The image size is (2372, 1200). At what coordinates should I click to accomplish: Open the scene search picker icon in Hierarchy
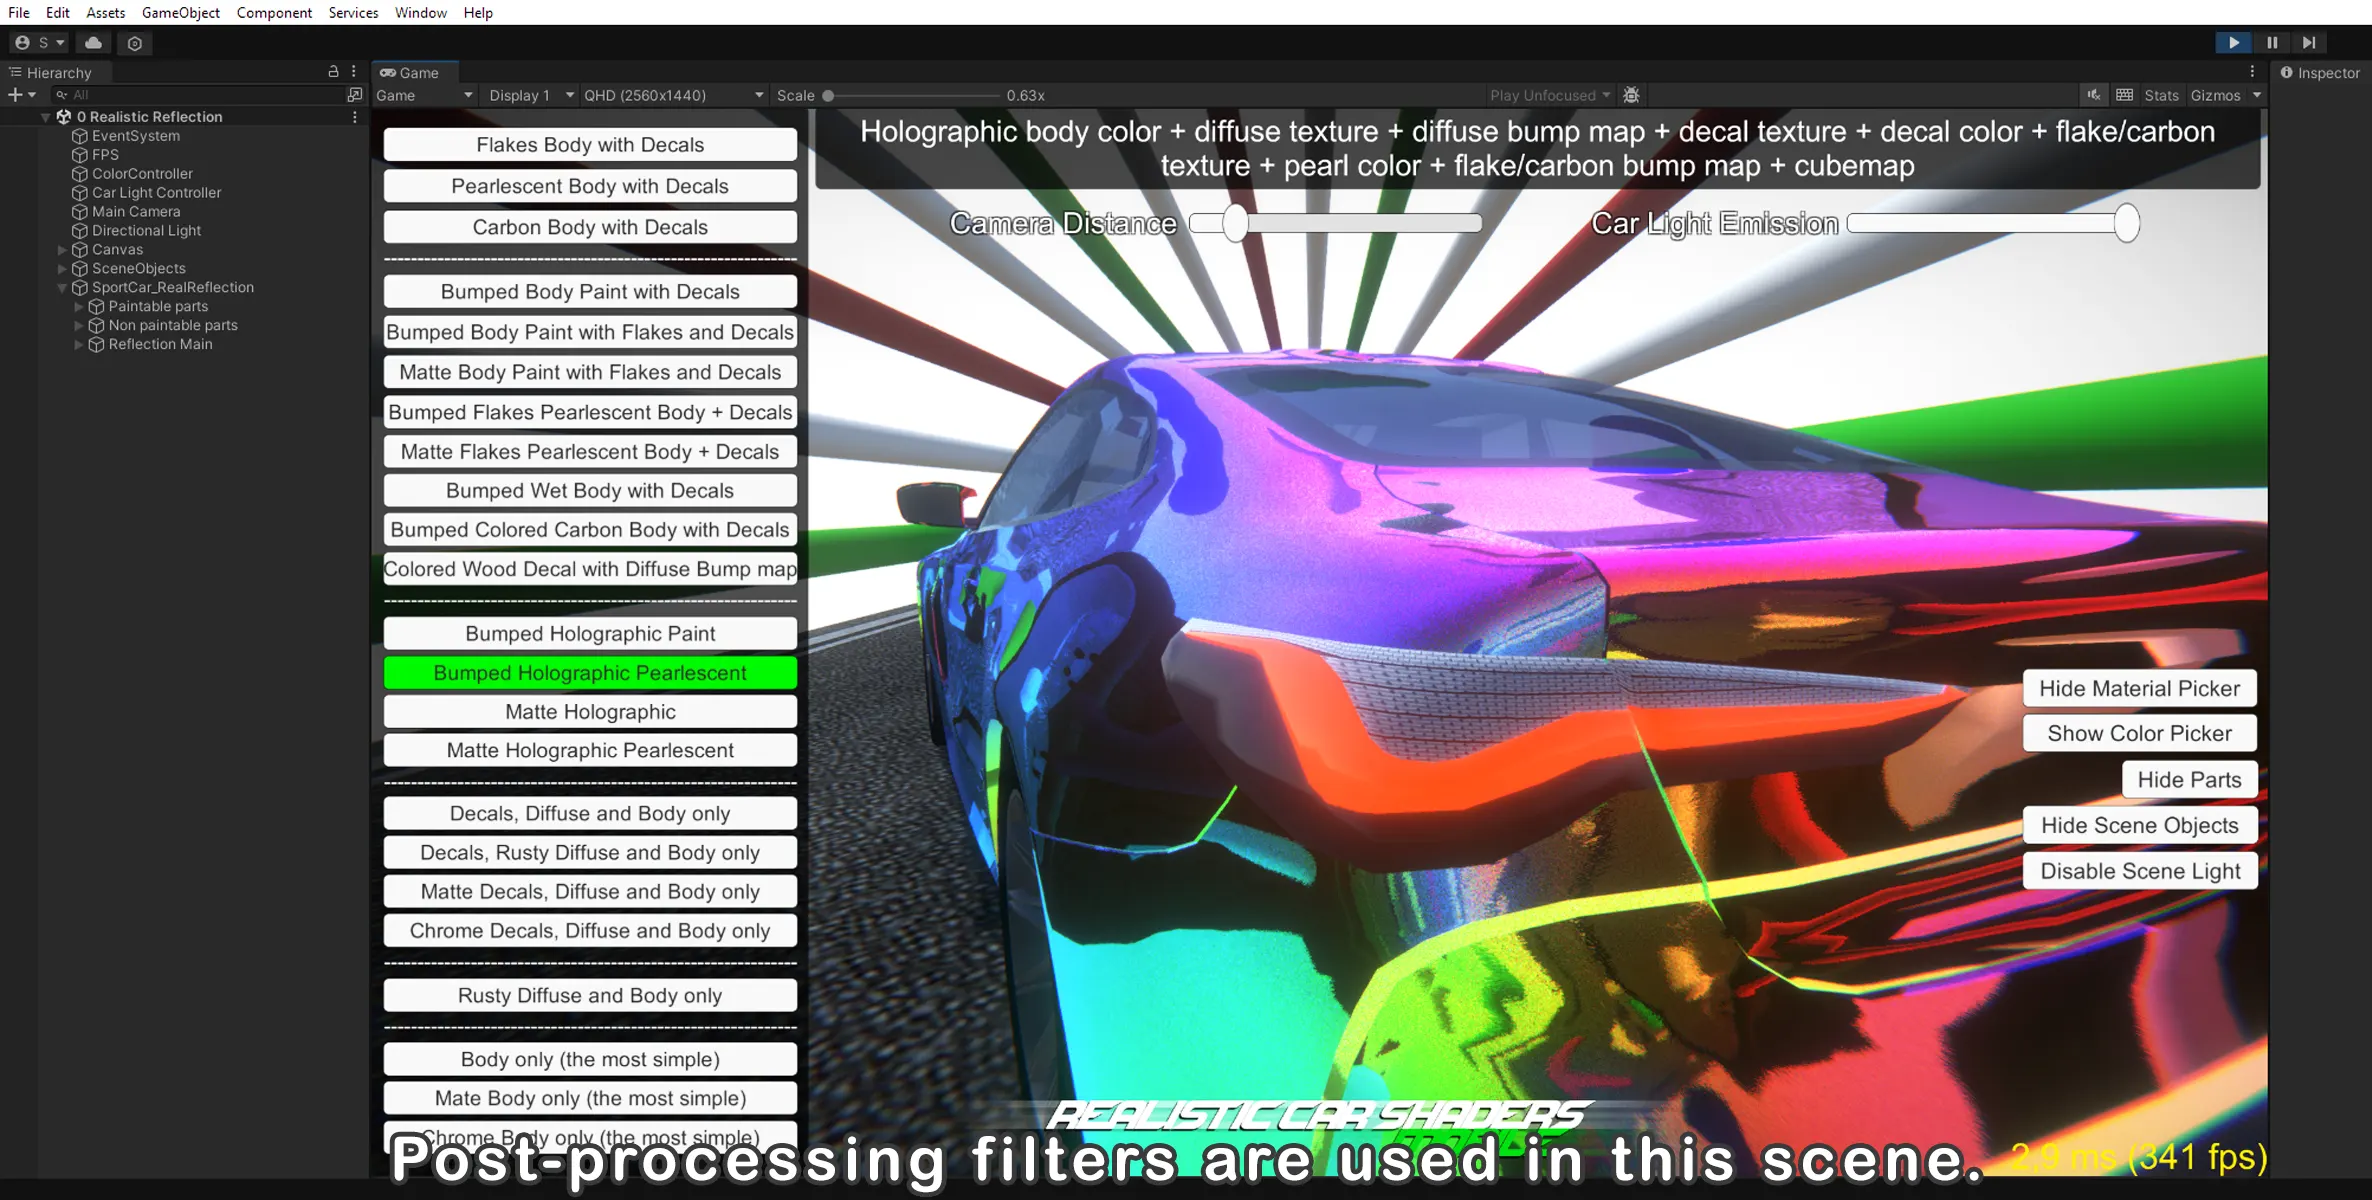coord(354,95)
